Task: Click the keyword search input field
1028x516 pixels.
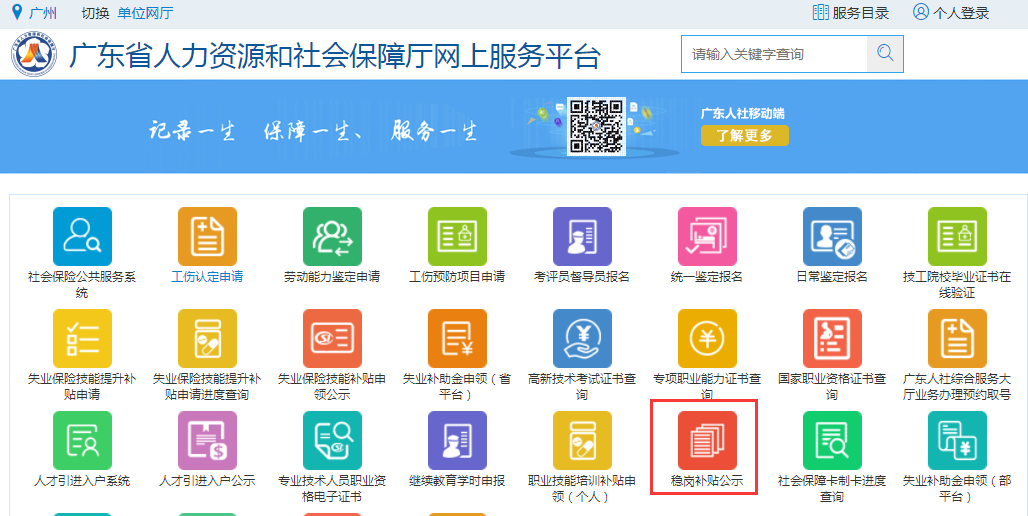Action: coord(773,54)
